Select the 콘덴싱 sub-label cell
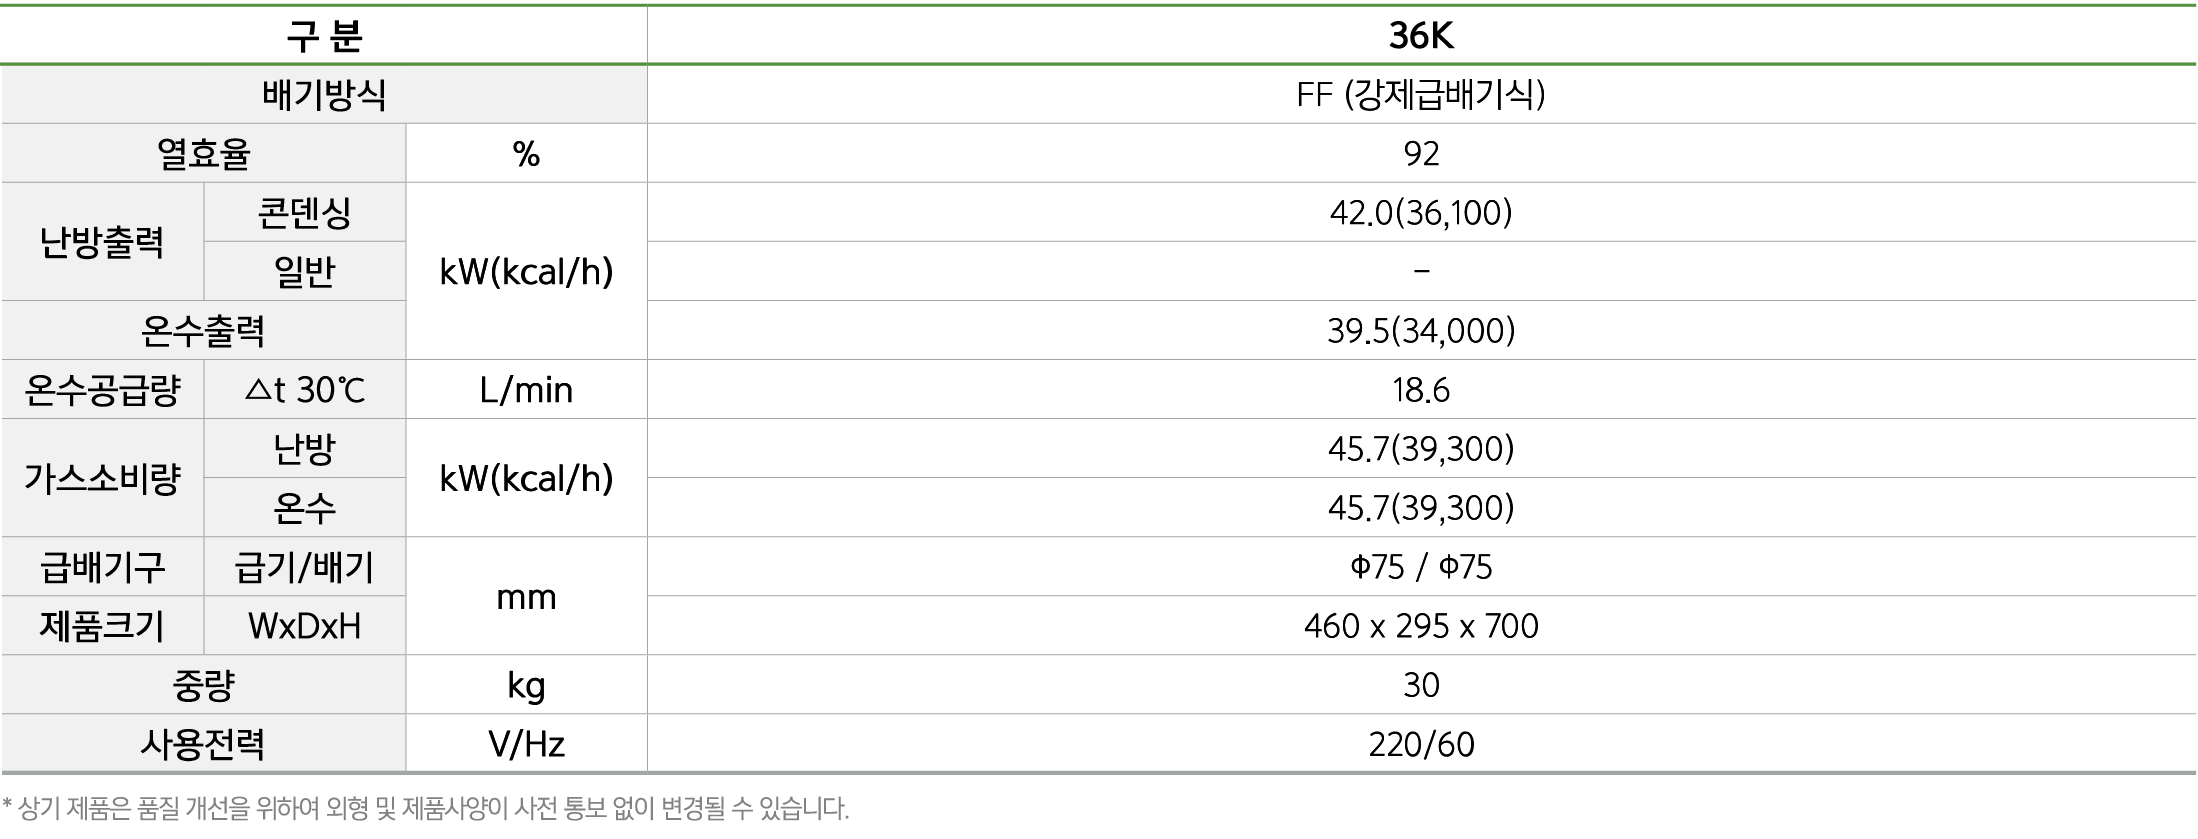Screen dimensions: 2198x839 pyautogui.click(x=304, y=213)
